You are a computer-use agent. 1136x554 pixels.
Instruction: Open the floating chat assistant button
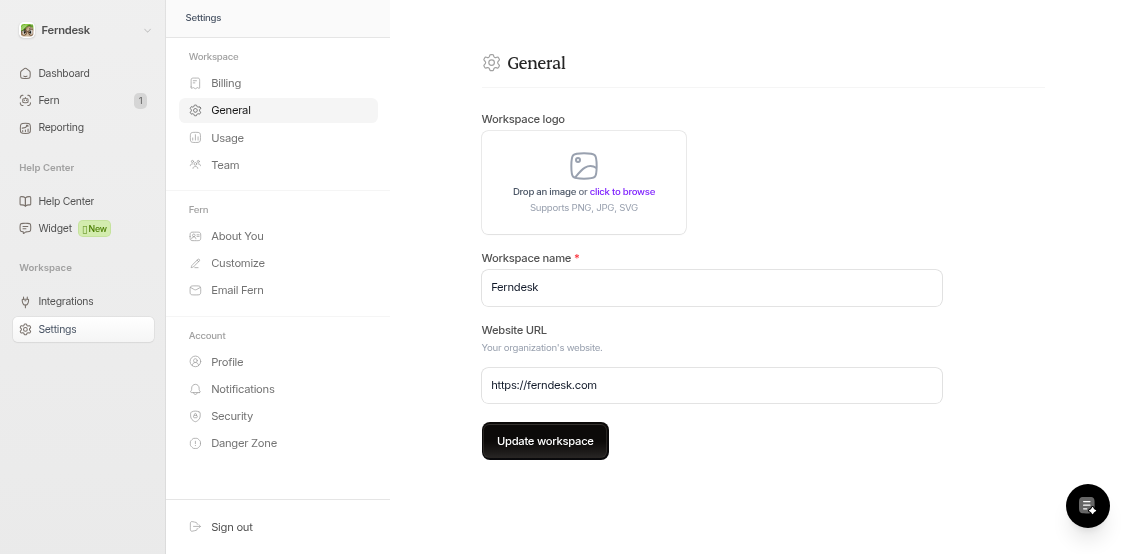[1087, 506]
